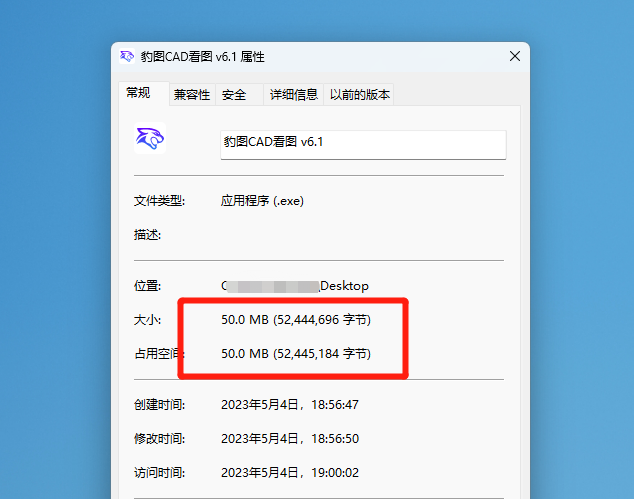The image size is (634, 499).
Task: Select accessed time 19:00:02 value
Action: coord(290,472)
